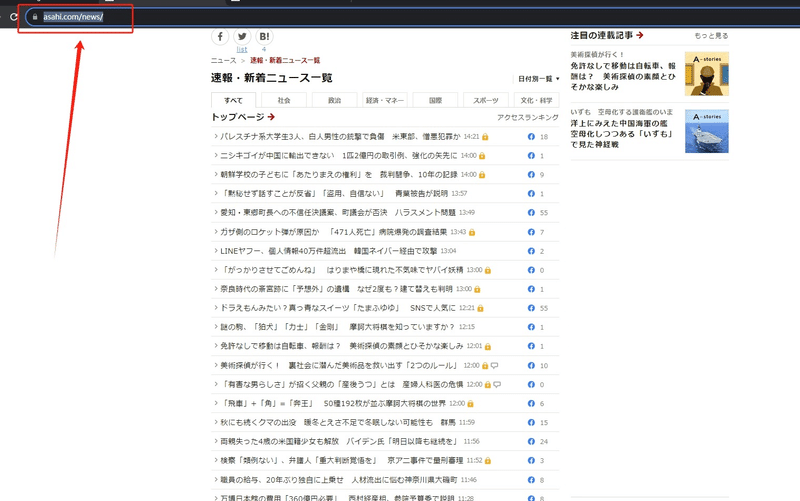Screen dimensions: 800x501
Task: Click lock icon on 「飛車」+「角」 row
Action: click(x=470, y=404)
